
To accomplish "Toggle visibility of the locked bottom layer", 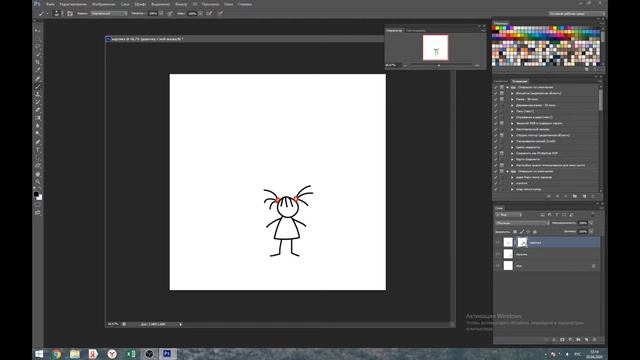I will [x=498, y=266].
